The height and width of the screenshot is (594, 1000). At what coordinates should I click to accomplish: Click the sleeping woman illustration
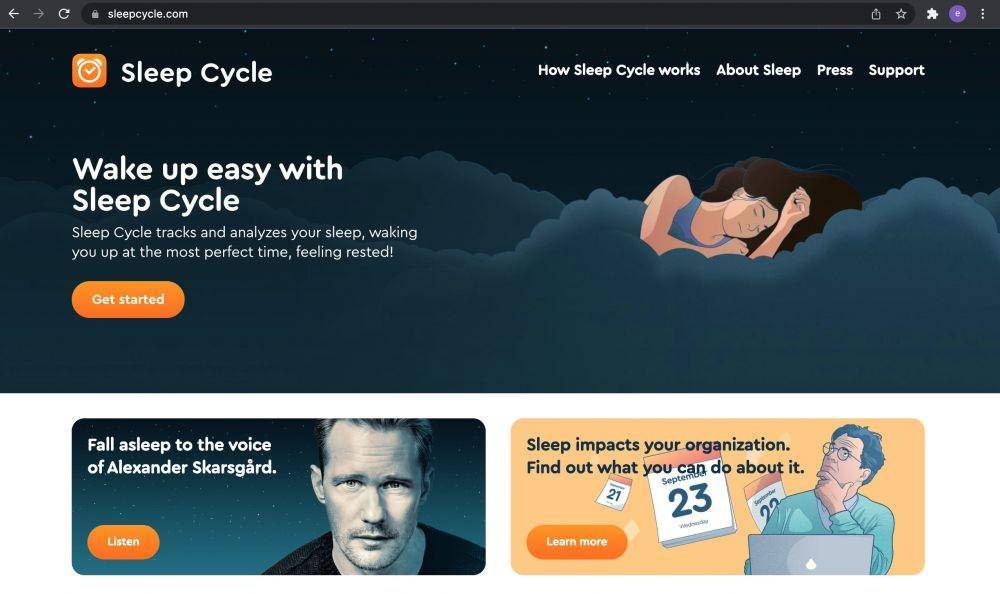pyautogui.click(x=749, y=209)
